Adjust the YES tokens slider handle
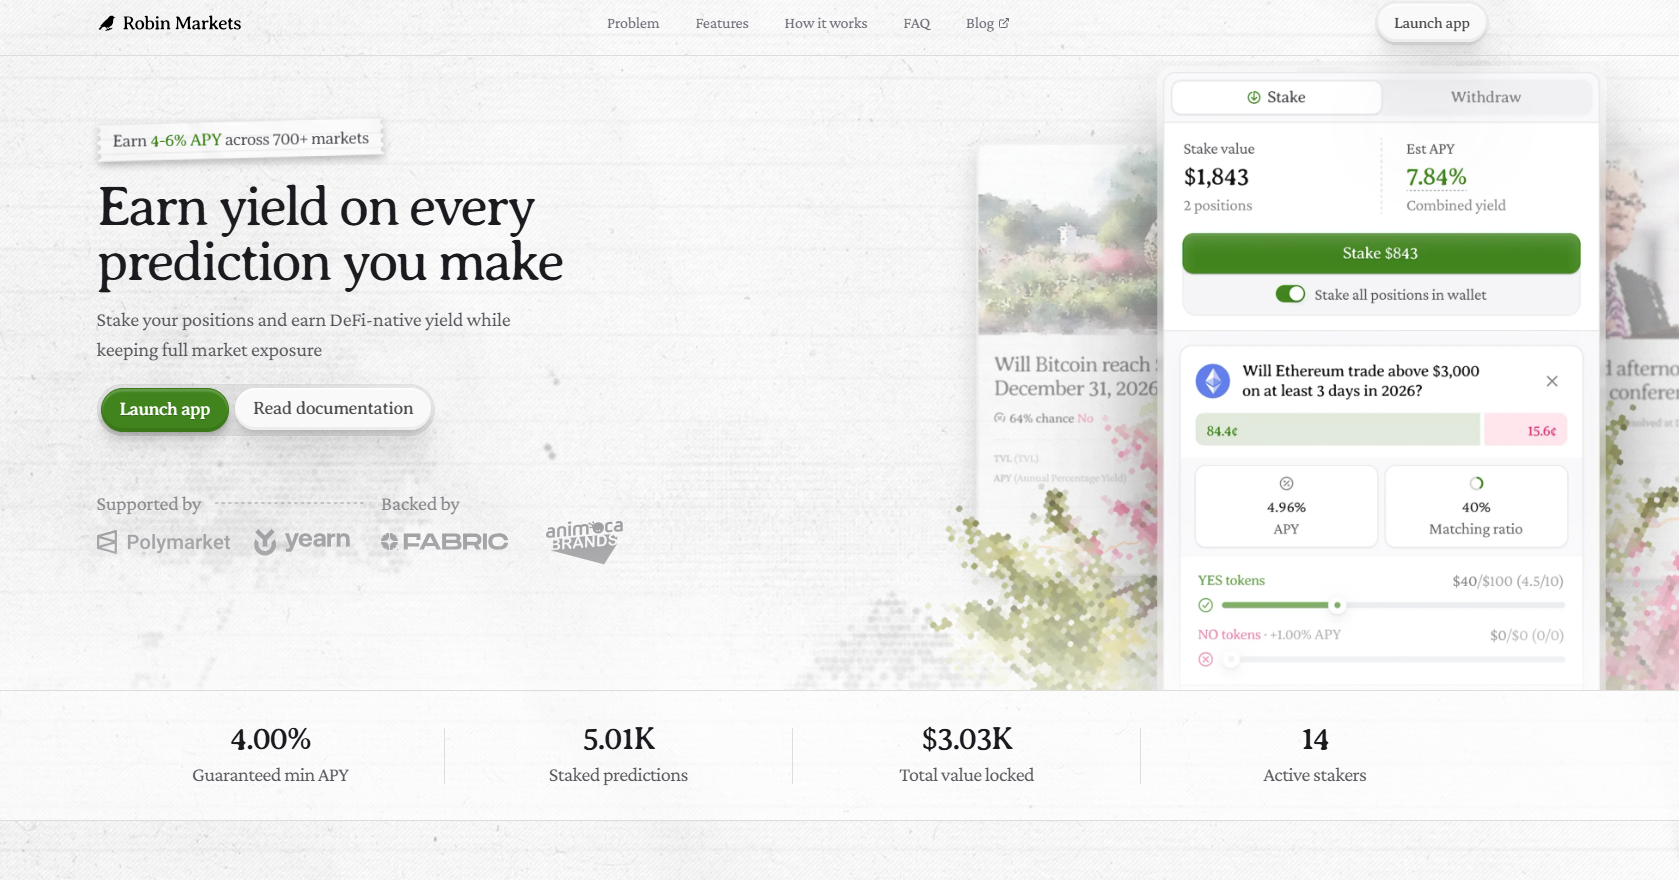This screenshot has height=880, width=1679. [x=1337, y=605]
